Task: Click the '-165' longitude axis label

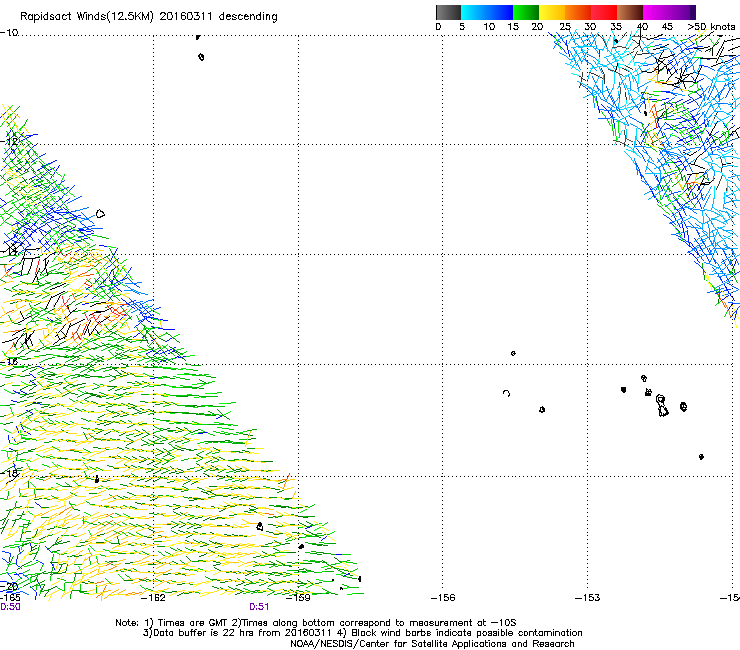Action: (10, 598)
